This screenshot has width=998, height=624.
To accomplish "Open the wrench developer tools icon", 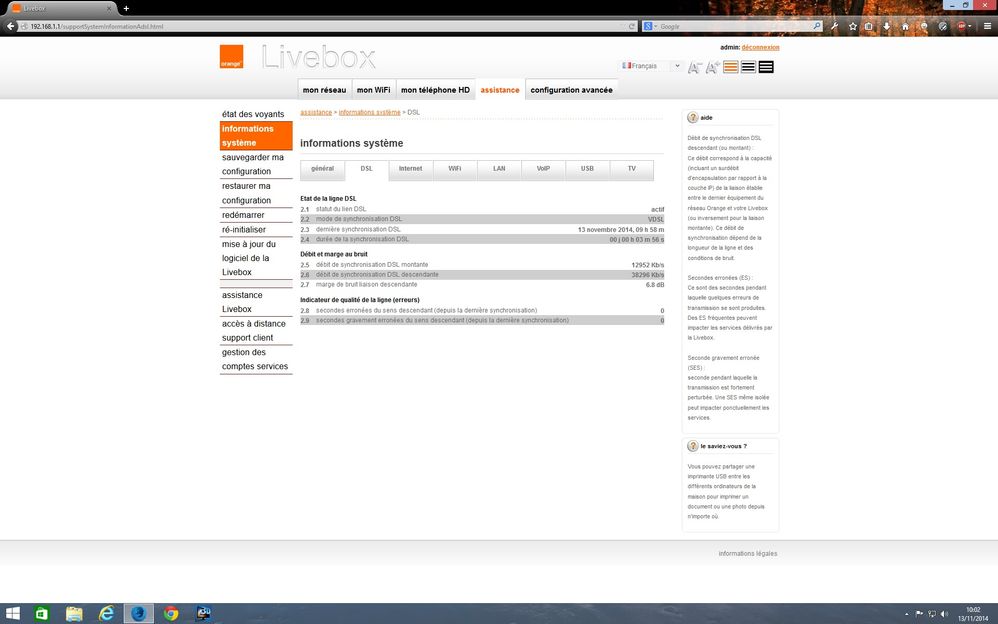I will 834,26.
